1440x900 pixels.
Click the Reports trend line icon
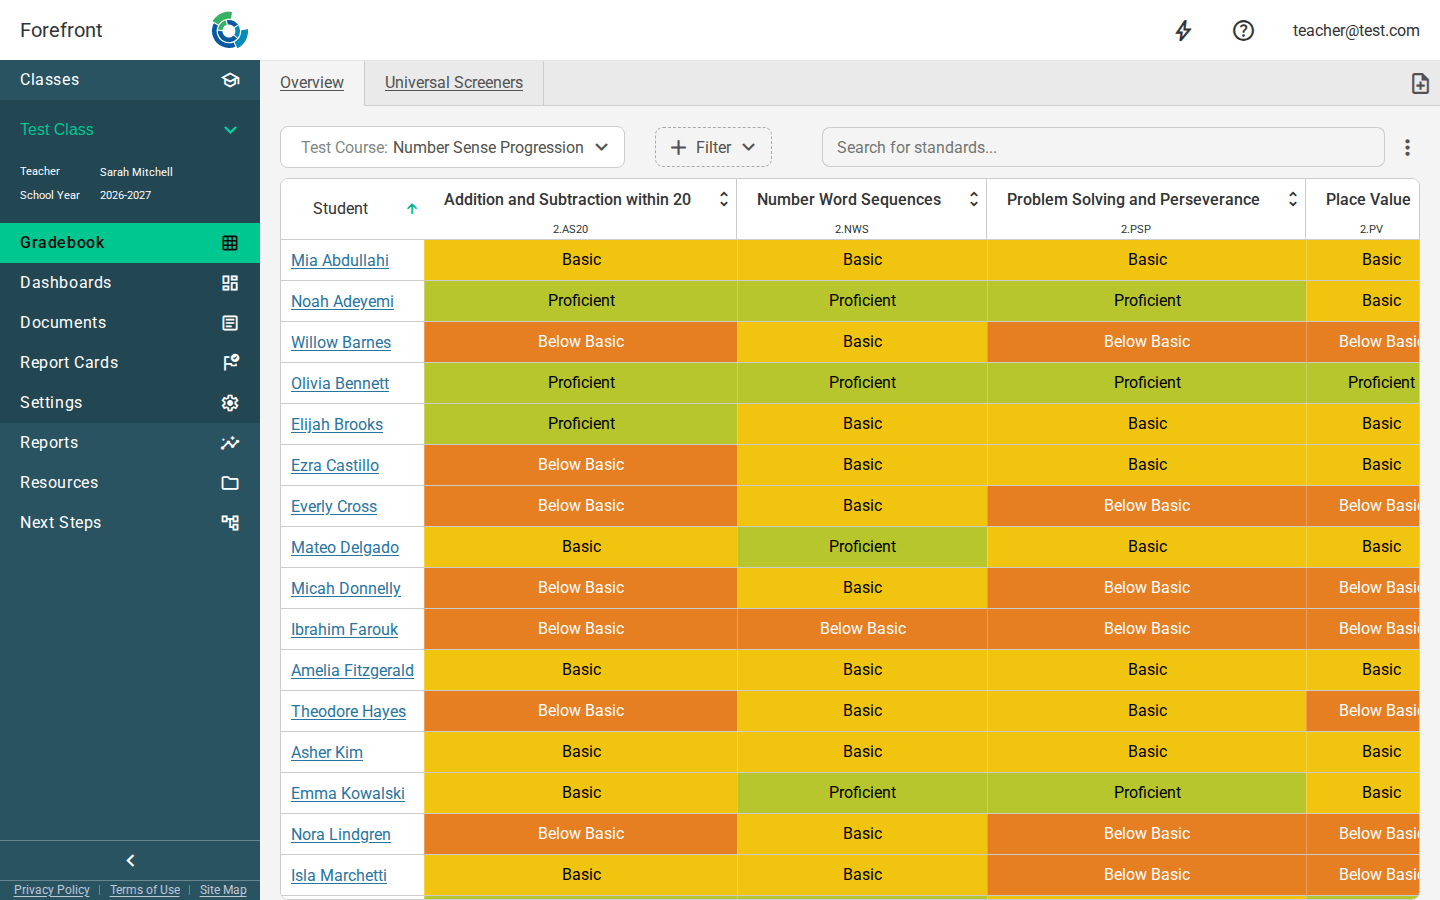click(x=230, y=443)
